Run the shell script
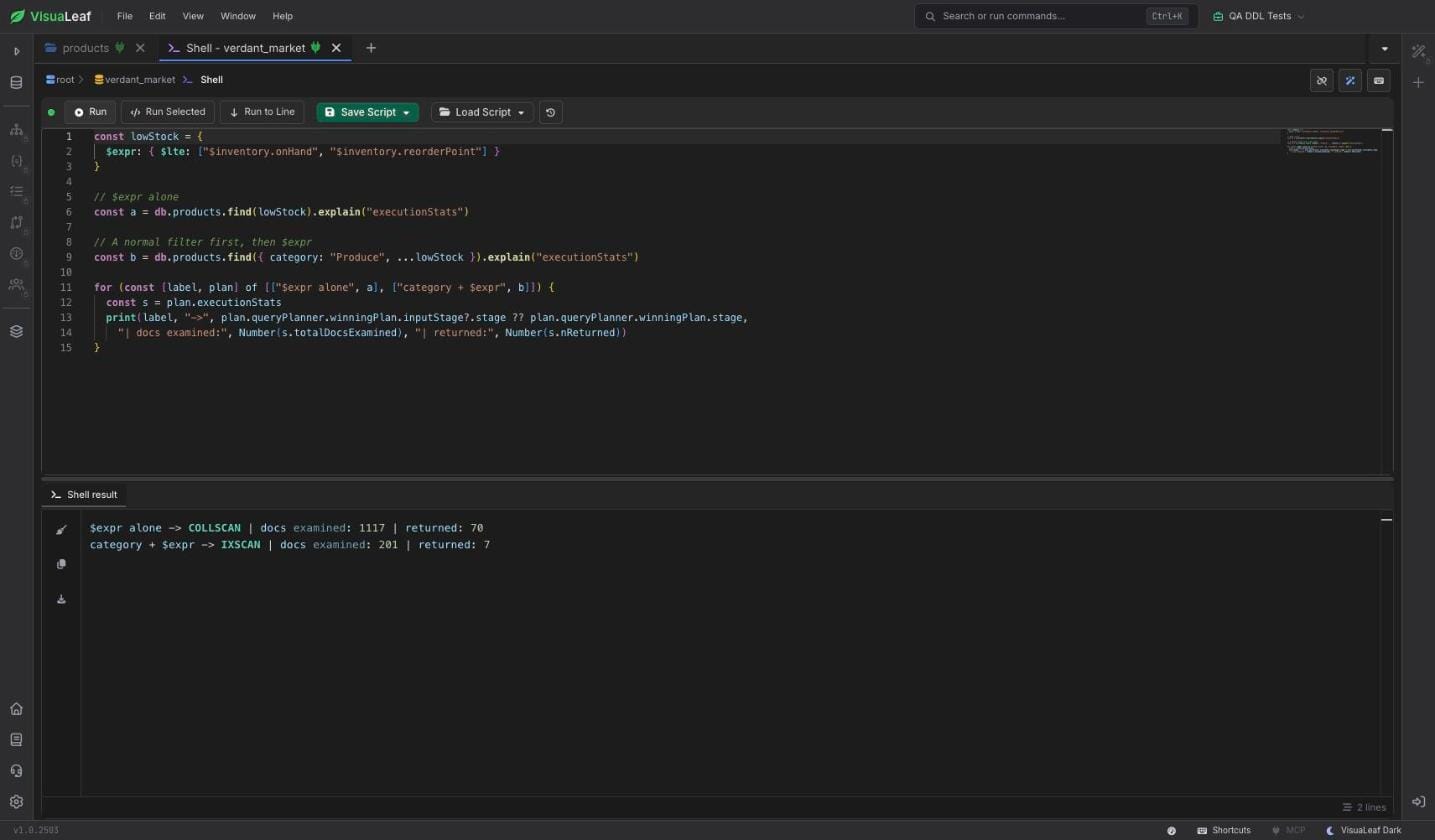 [x=90, y=112]
